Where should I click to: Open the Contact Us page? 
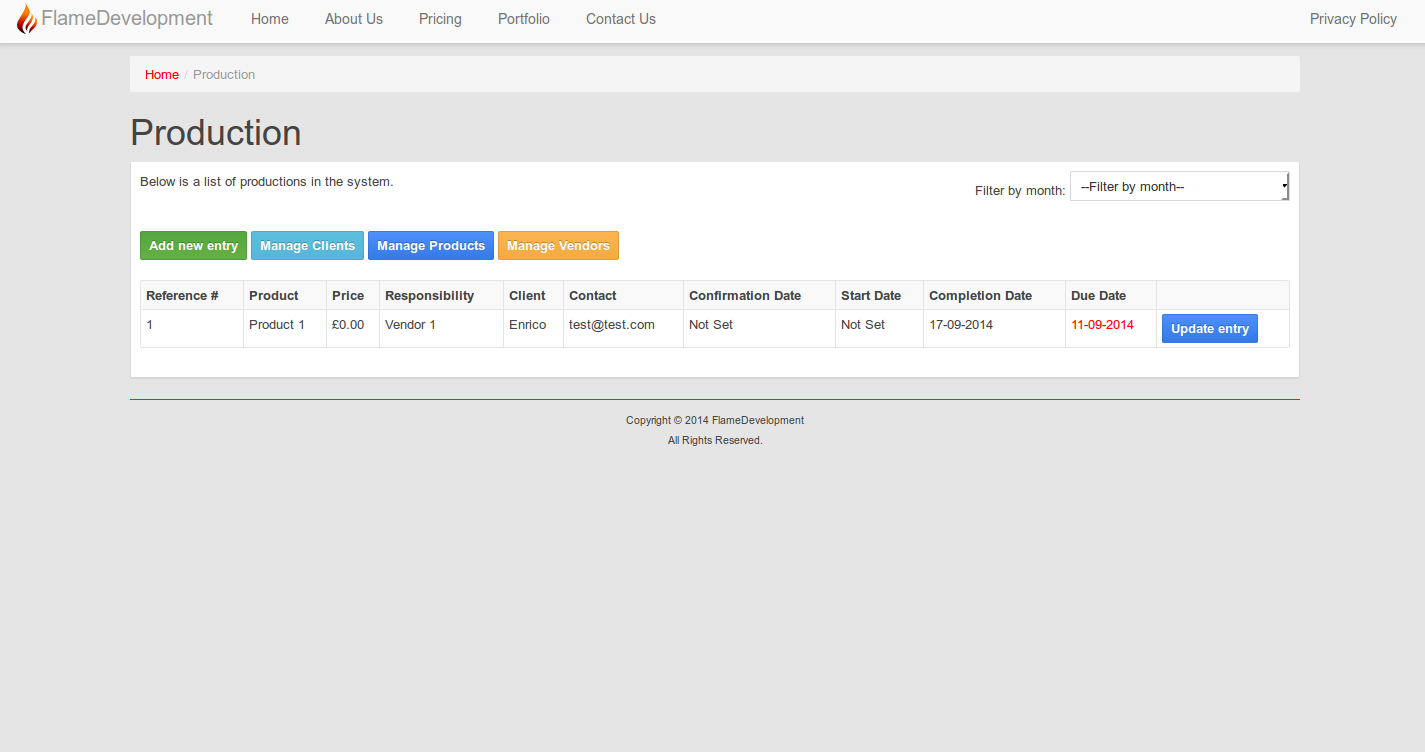[621, 19]
